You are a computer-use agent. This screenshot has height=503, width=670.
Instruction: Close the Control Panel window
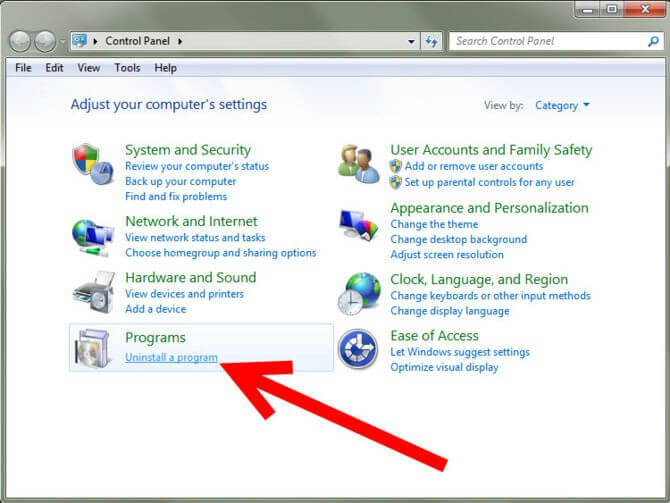[645, 9]
